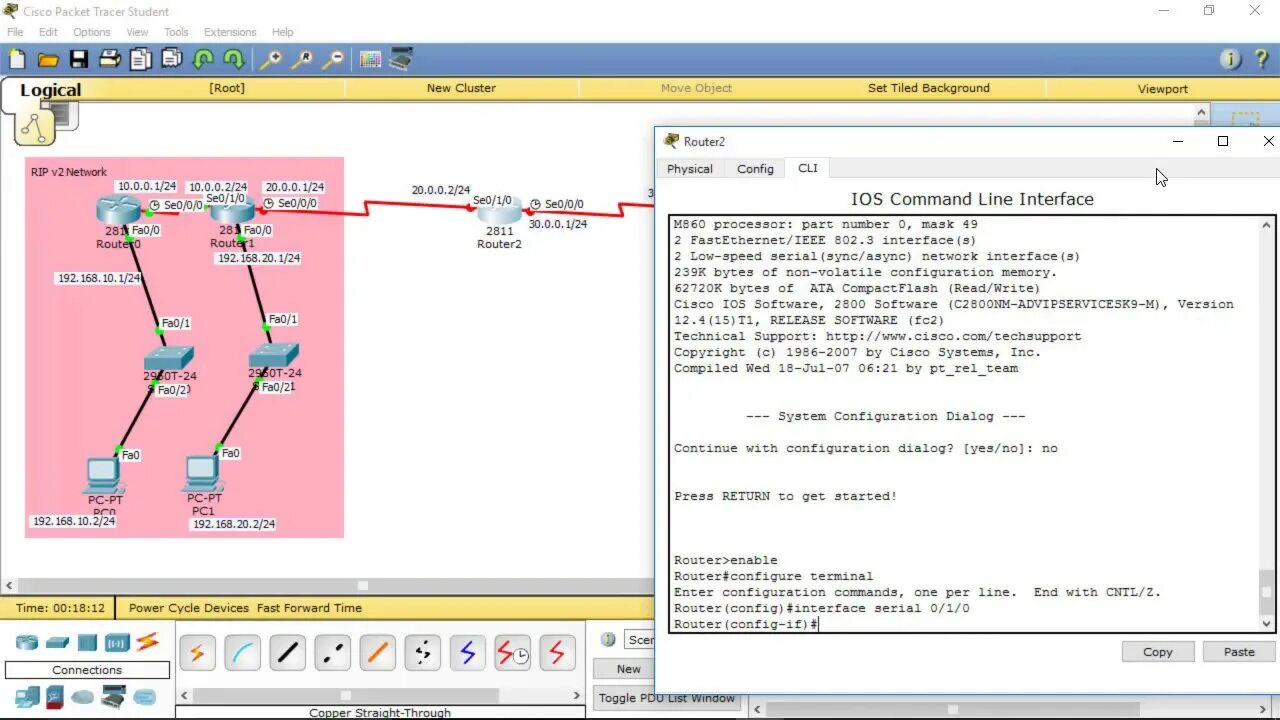Choose the orange Fiber cable
This screenshot has width=1280, height=720.
tap(377, 654)
